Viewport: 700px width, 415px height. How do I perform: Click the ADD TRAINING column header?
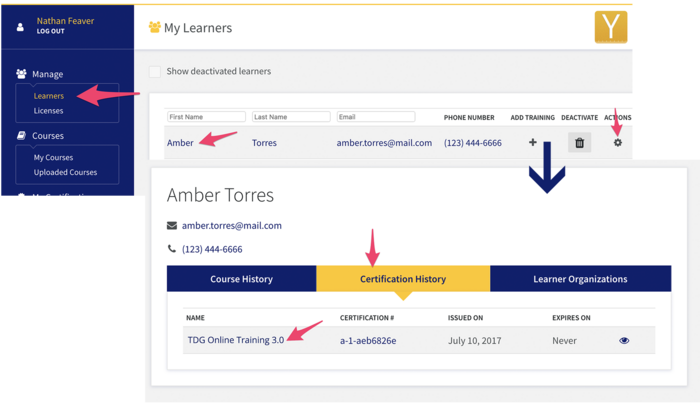tap(533, 118)
